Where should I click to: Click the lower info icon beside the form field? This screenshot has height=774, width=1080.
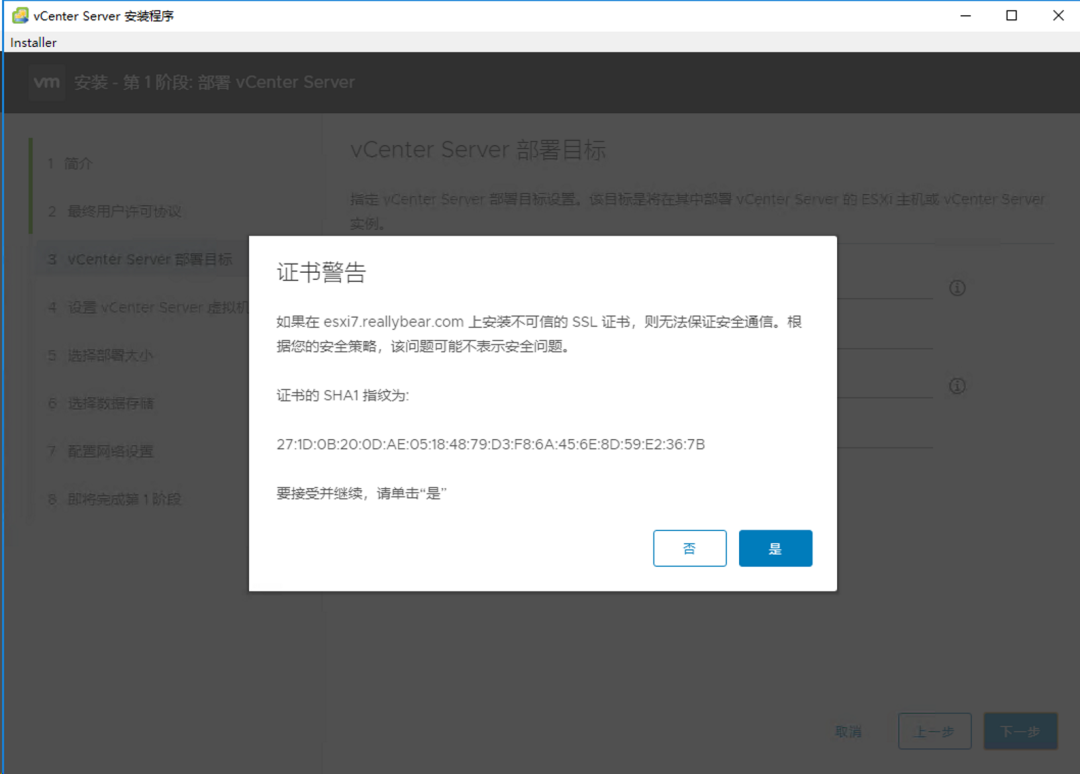pos(957,386)
